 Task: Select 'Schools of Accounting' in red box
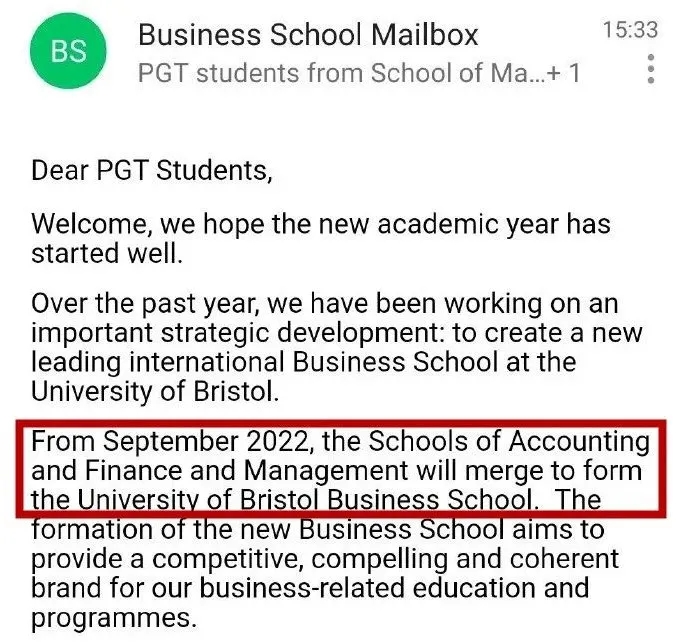pos(509,441)
